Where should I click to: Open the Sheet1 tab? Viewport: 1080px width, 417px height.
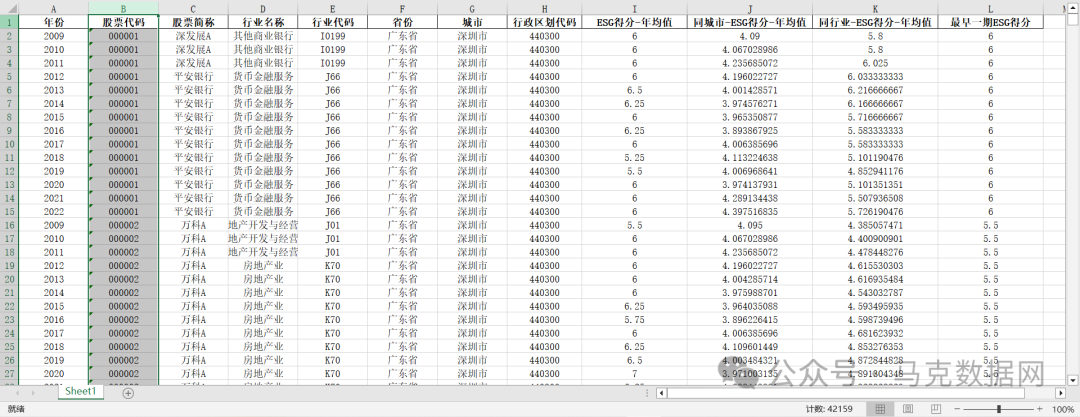(x=81, y=392)
